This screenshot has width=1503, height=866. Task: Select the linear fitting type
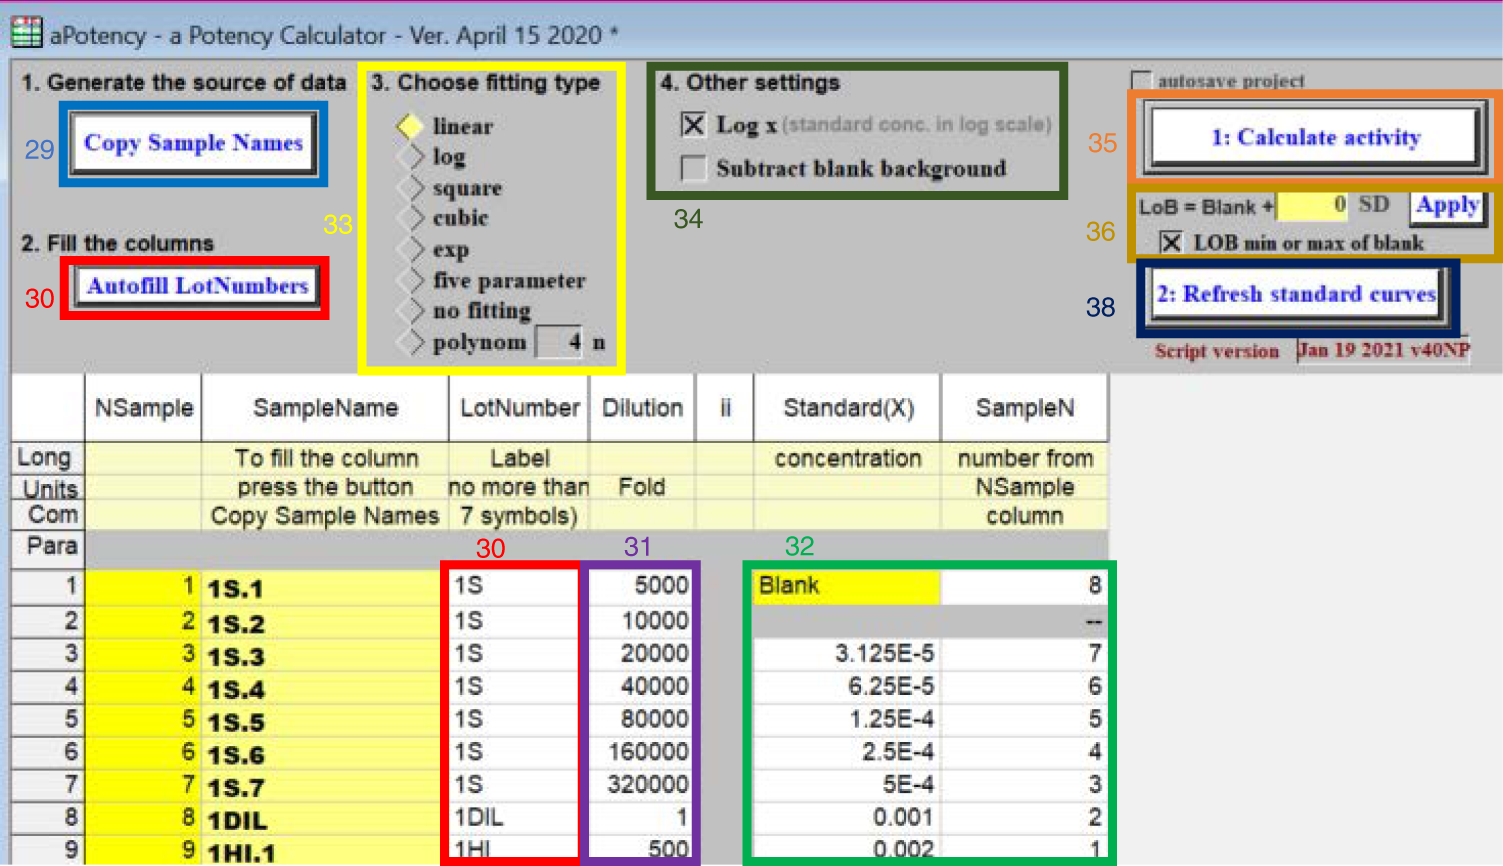click(410, 126)
